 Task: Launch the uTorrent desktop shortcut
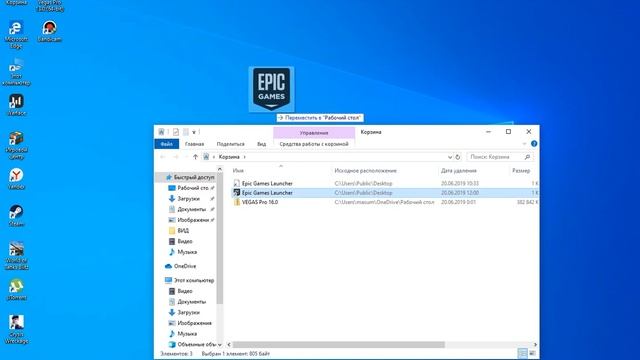(x=16, y=289)
